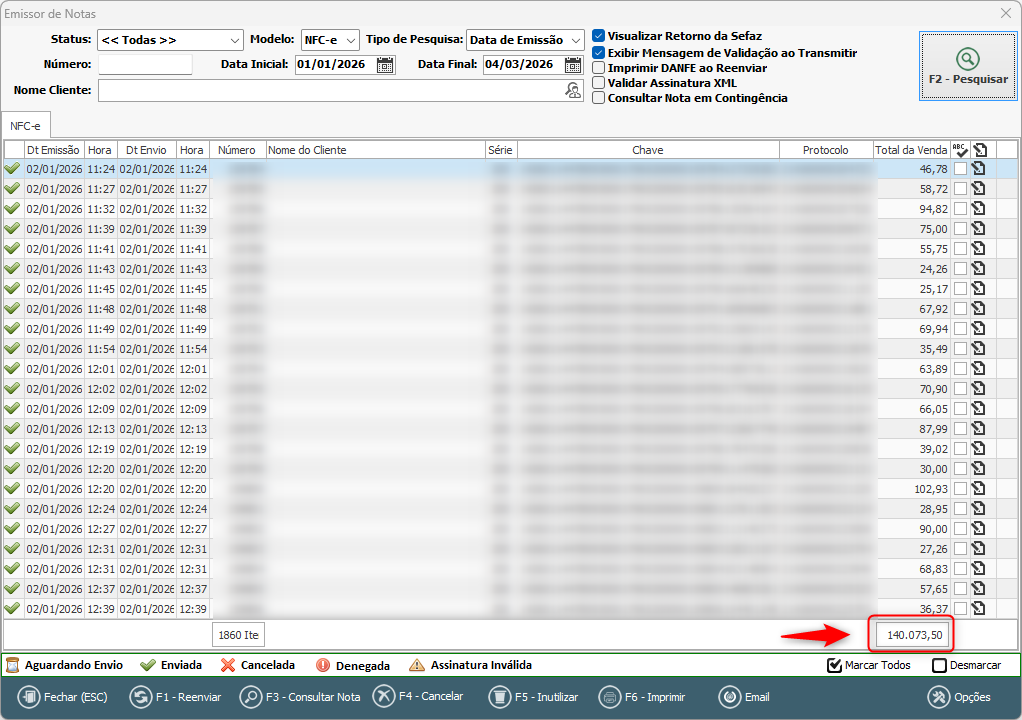The height and width of the screenshot is (720, 1022).
Task: Click the document icon on the 46,78 row
Action: click(x=978, y=169)
